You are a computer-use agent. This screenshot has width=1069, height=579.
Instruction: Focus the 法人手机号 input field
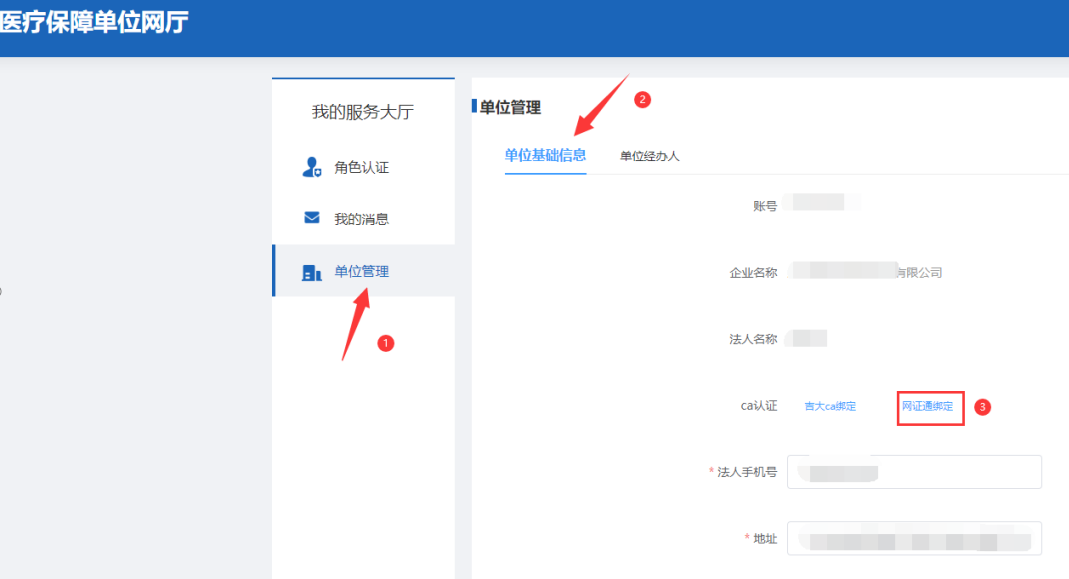914,472
